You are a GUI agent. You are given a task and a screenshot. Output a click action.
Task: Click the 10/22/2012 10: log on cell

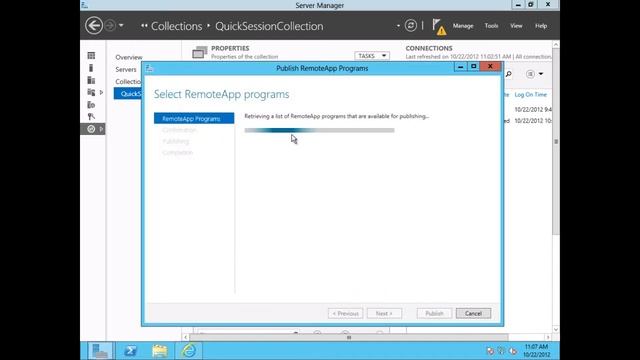tap(533, 121)
